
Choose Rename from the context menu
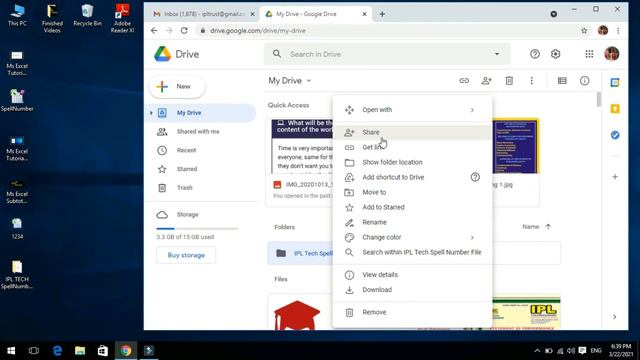tap(412, 222)
